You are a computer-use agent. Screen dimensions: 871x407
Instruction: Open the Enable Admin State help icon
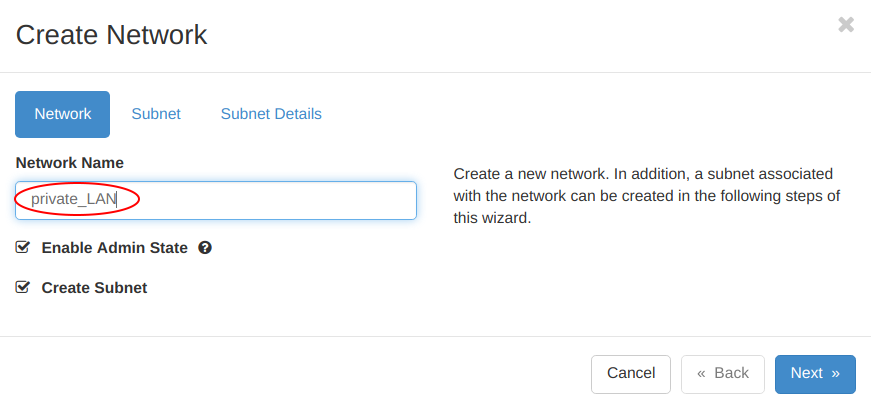coord(205,248)
